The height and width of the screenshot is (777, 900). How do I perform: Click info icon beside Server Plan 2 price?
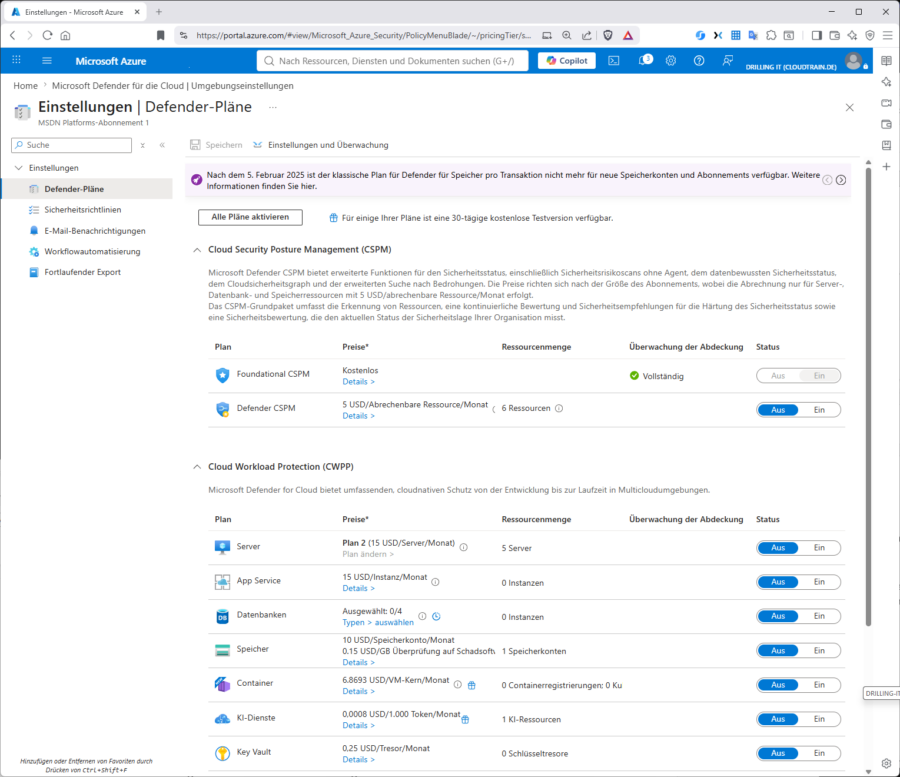click(464, 547)
